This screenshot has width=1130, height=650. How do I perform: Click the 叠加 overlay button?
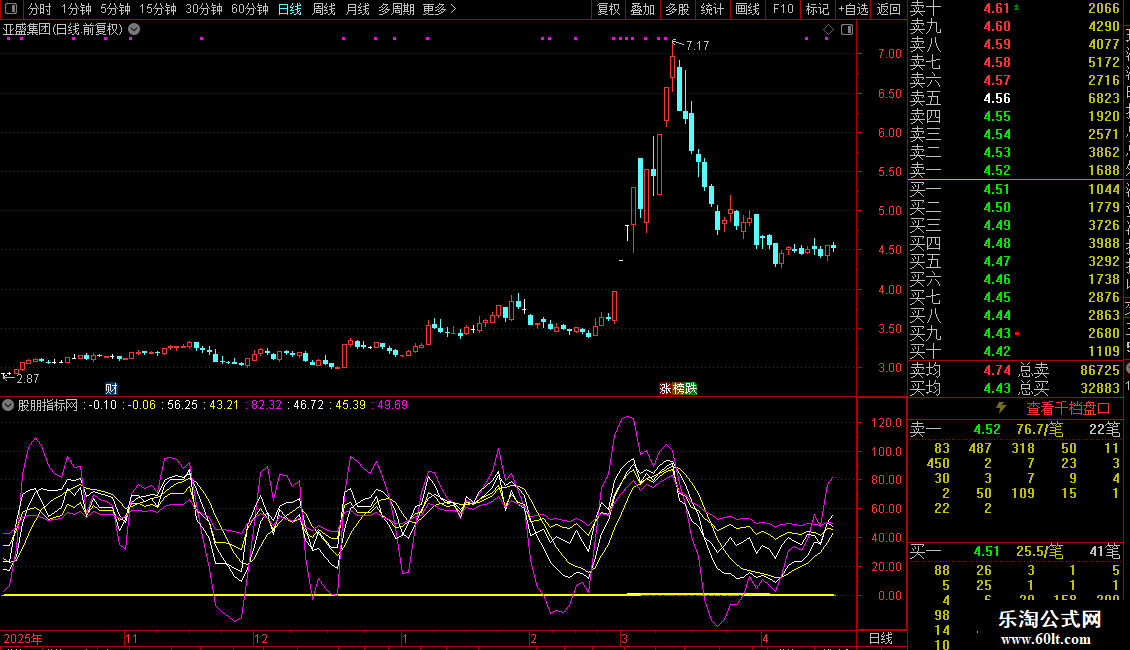[643, 9]
